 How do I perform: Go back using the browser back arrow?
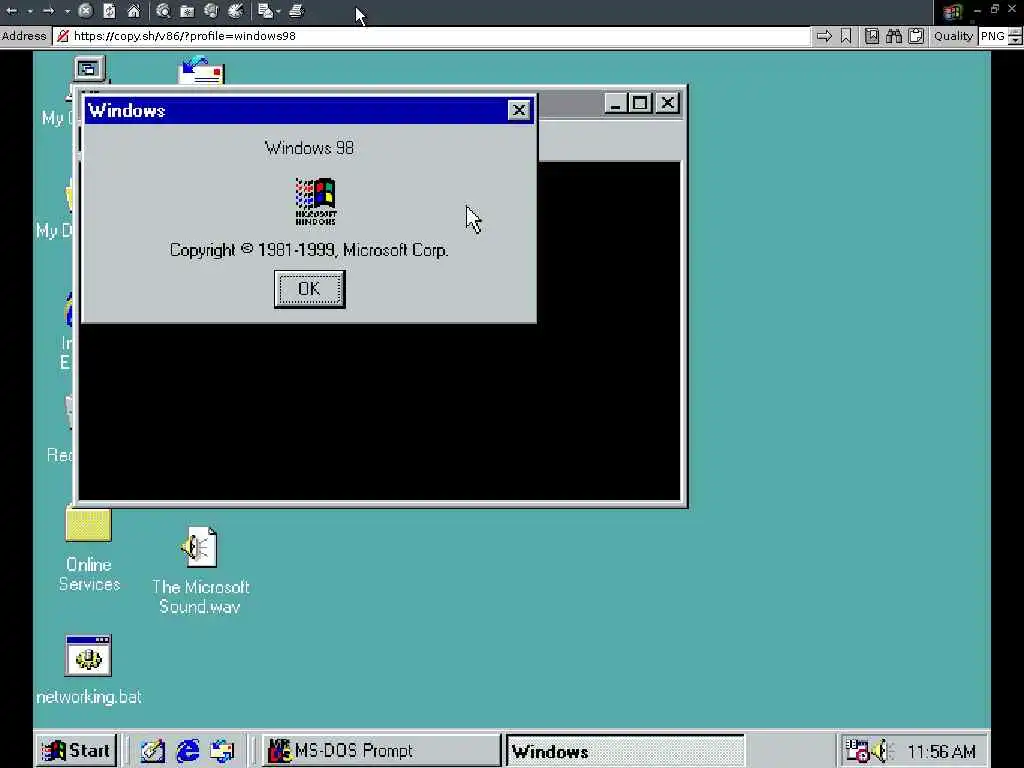pyautogui.click(x=12, y=11)
